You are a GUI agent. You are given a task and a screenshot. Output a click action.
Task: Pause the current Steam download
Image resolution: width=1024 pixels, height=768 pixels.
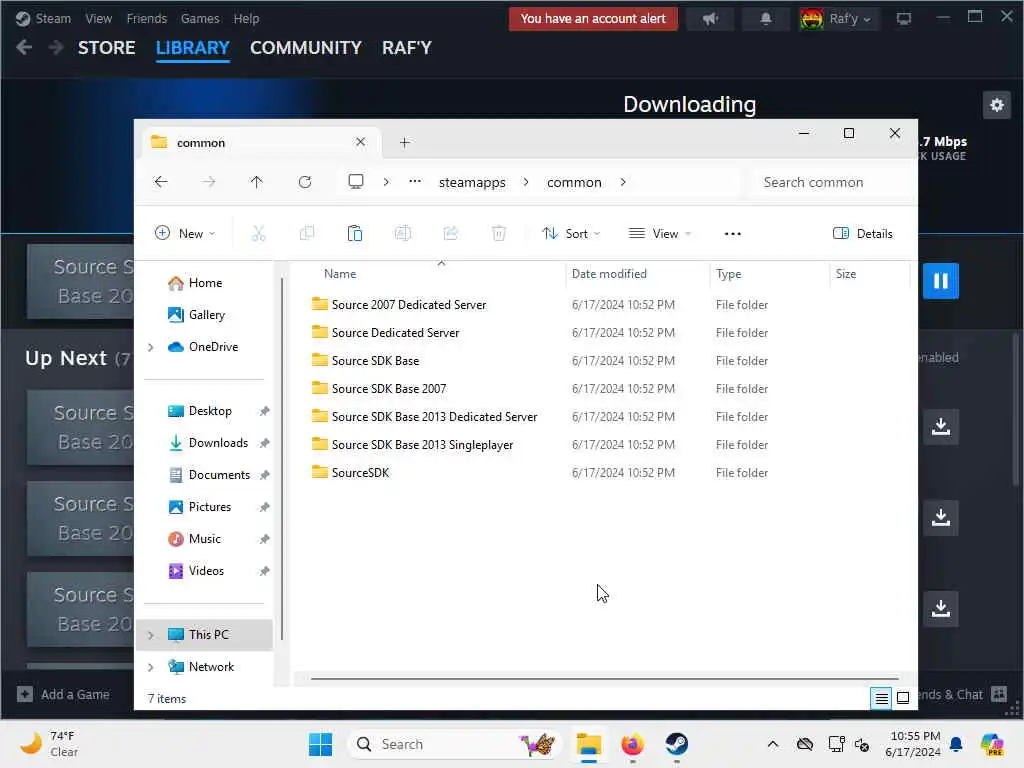940,281
